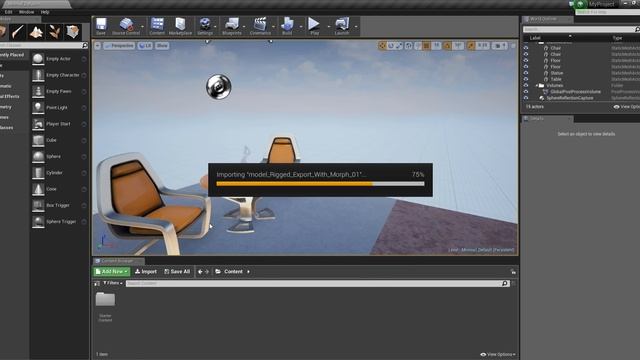Click the importing progress bar
This screenshot has width=640, height=360.
point(320,184)
